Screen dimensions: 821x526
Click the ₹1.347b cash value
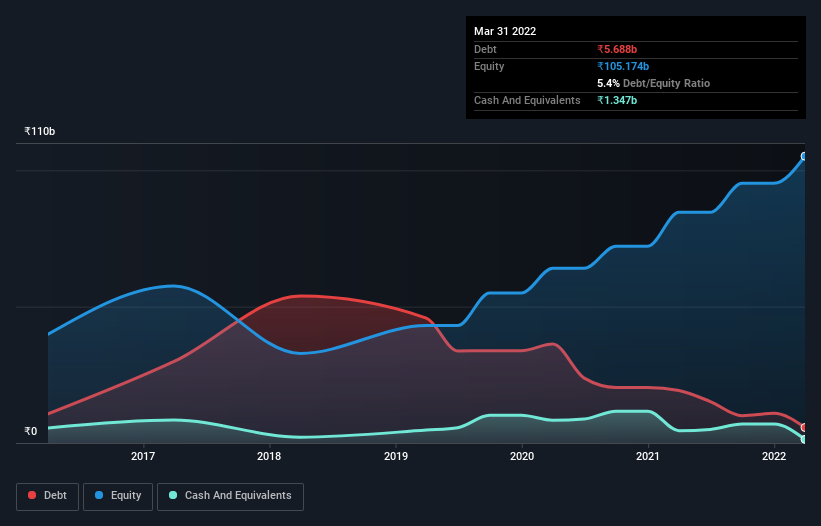(617, 100)
